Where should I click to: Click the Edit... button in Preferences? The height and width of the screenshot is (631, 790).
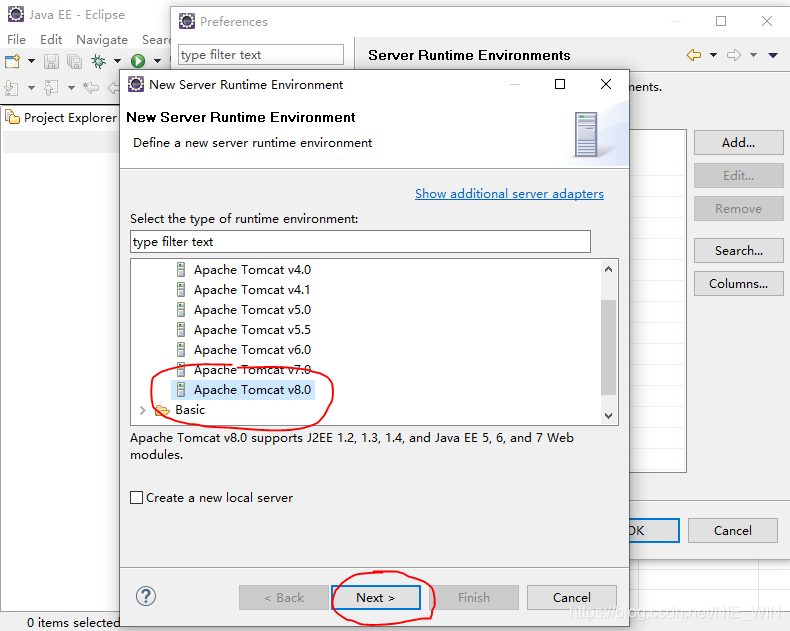point(739,175)
